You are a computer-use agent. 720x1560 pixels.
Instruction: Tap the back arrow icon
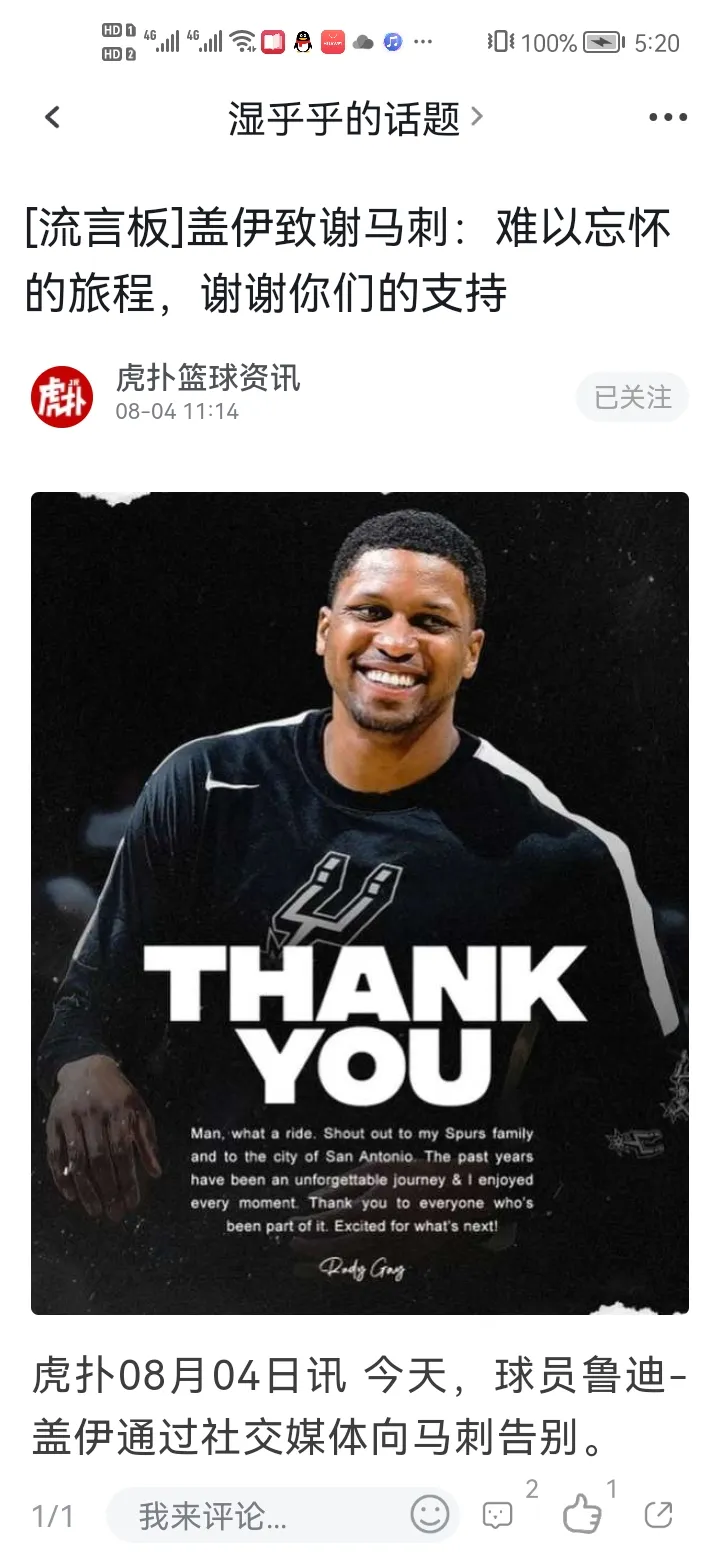pos(53,118)
